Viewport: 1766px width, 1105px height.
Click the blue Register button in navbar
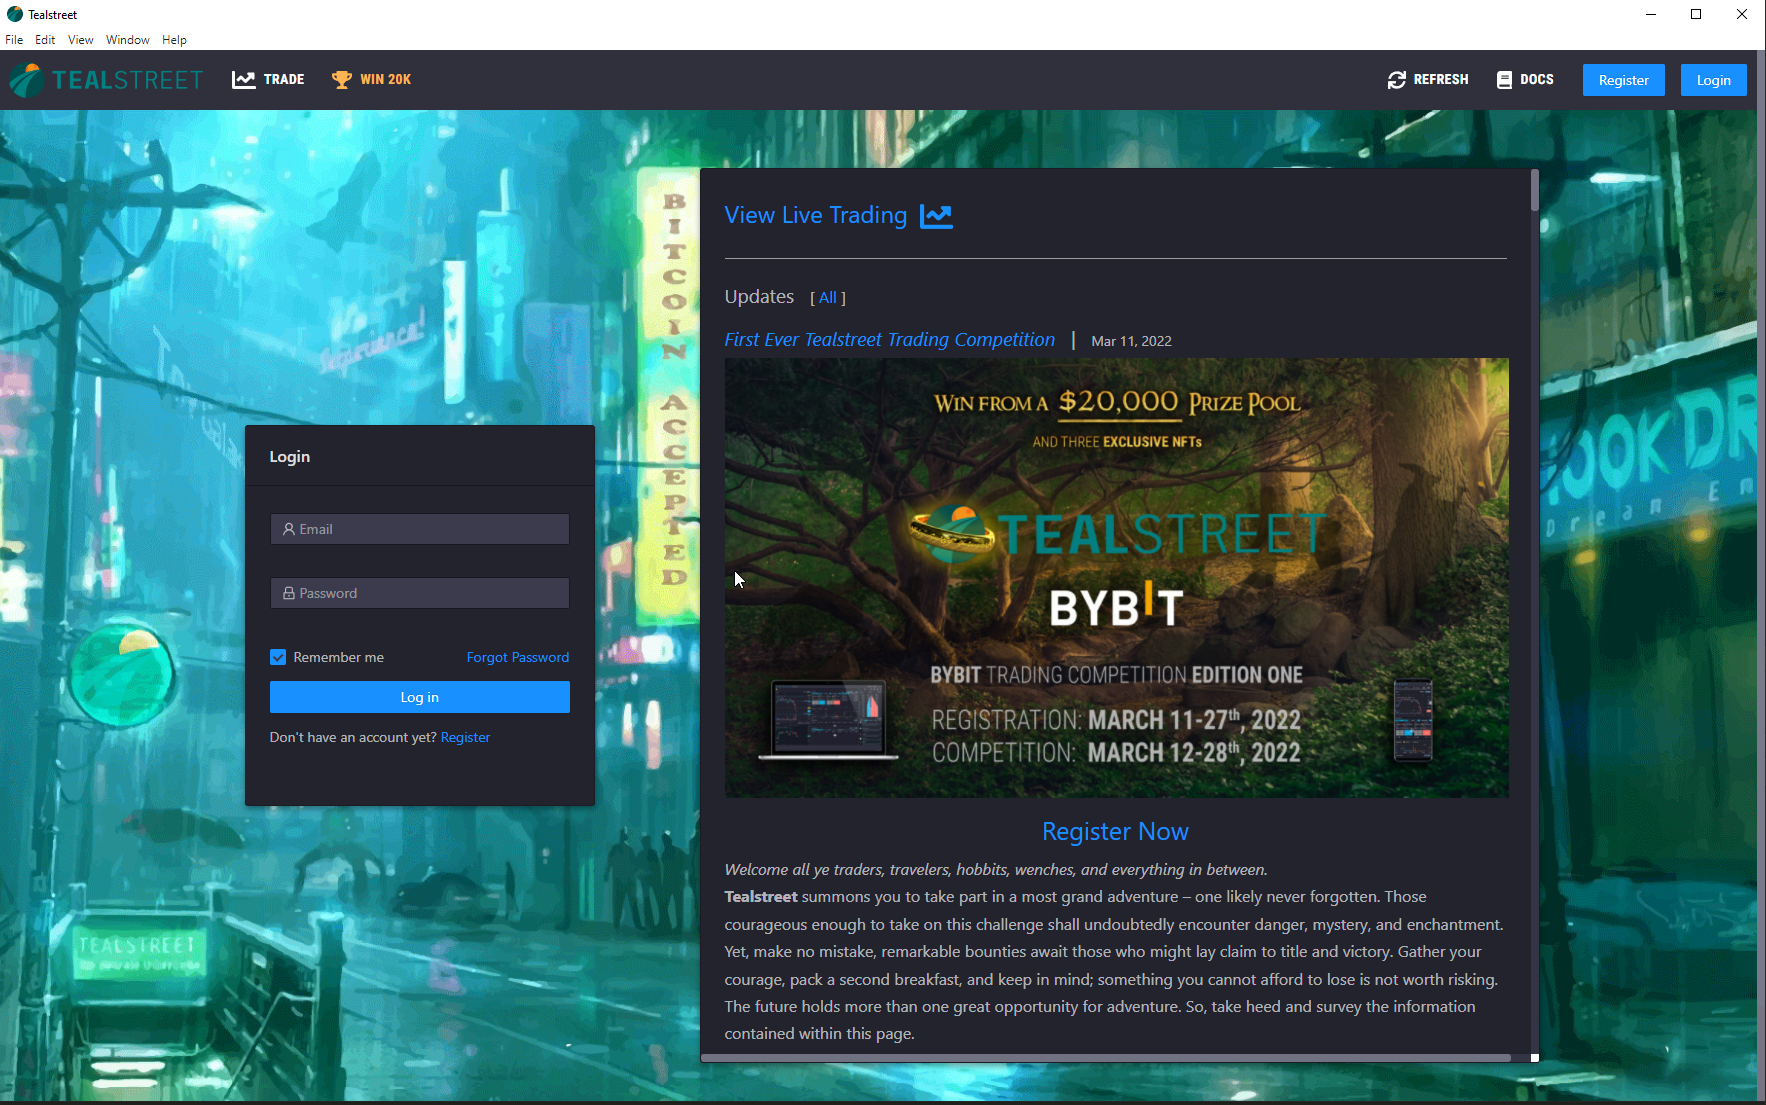(1624, 80)
